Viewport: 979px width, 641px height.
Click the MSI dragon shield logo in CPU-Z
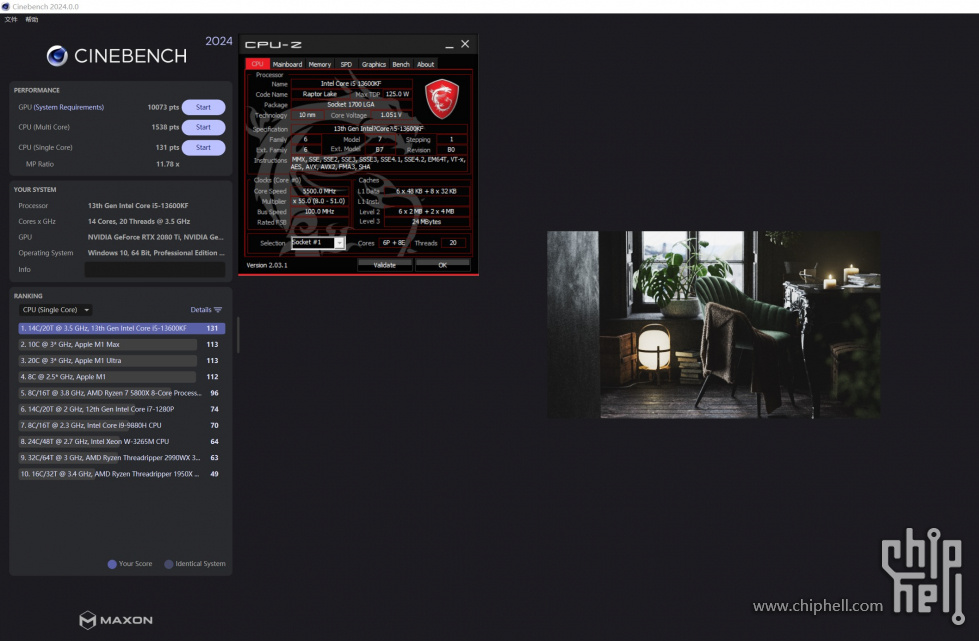441,99
